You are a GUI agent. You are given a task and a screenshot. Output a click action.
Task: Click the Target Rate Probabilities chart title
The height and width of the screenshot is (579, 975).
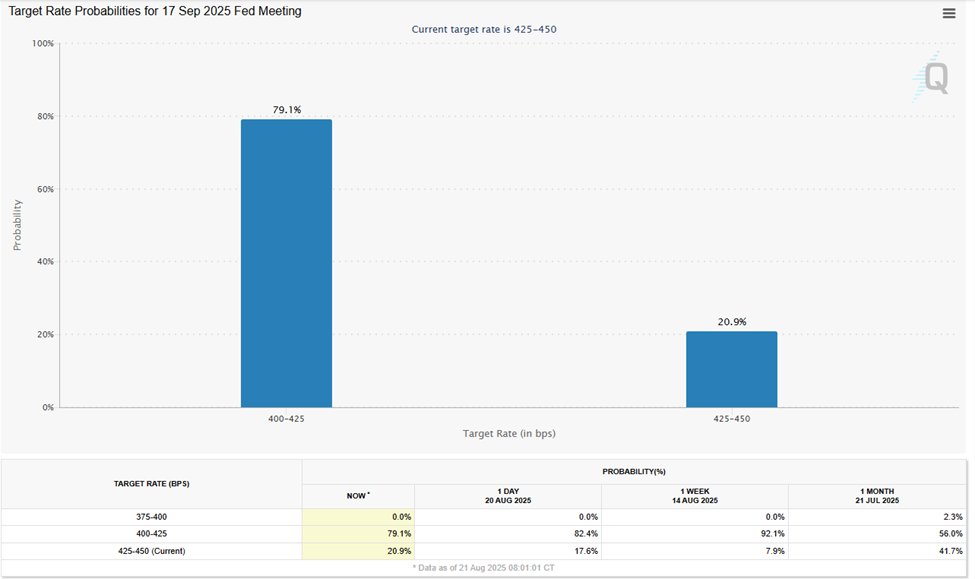tap(152, 11)
